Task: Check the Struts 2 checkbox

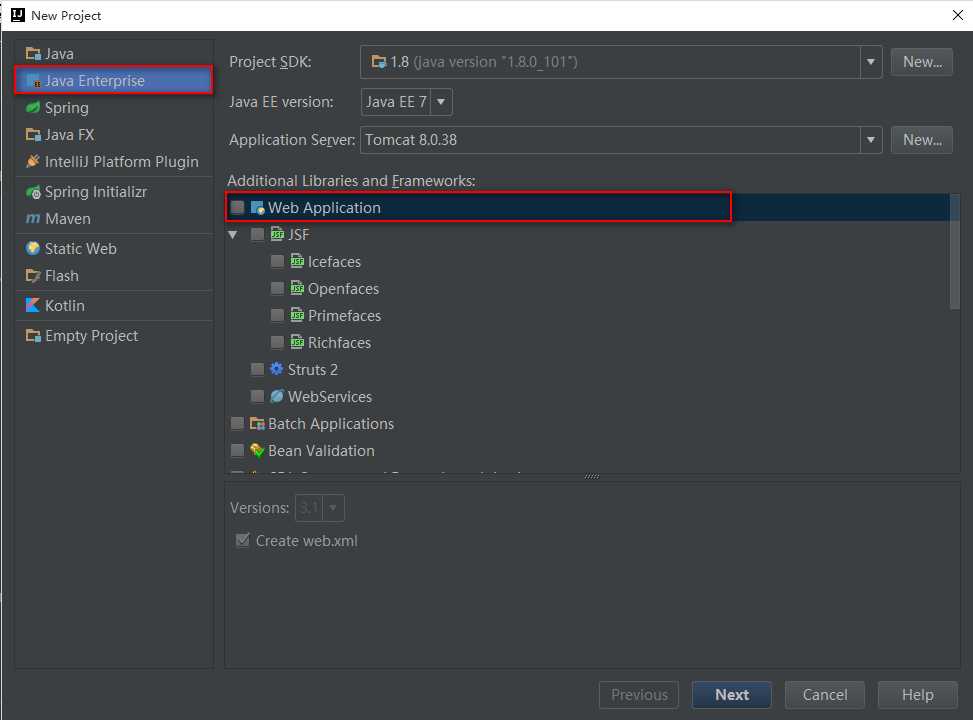Action: pyautogui.click(x=258, y=369)
